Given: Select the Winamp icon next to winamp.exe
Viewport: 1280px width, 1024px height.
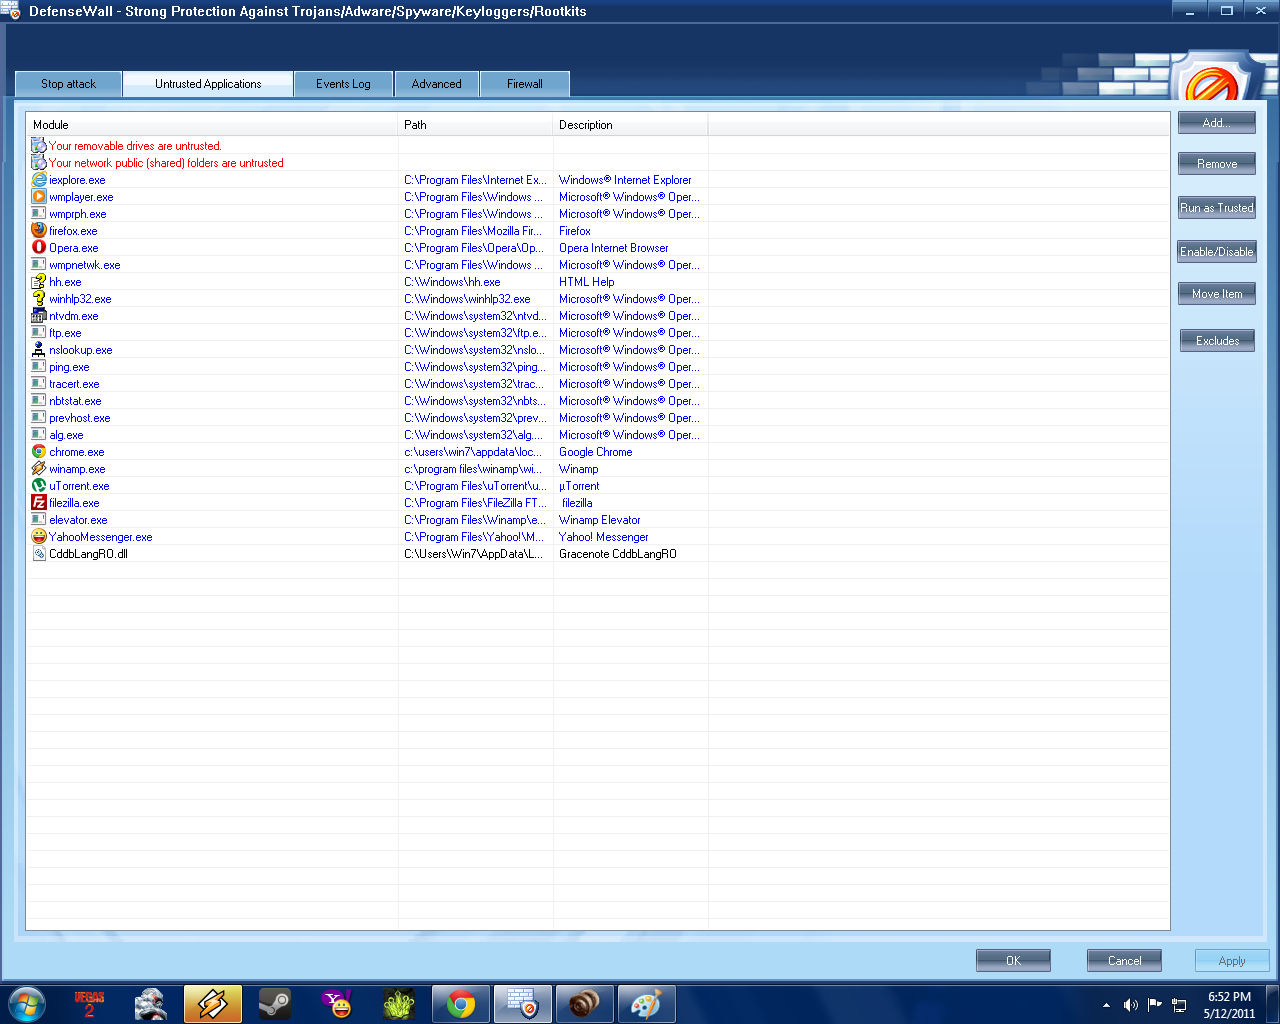Looking at the screenshot, I should (39, 469).
